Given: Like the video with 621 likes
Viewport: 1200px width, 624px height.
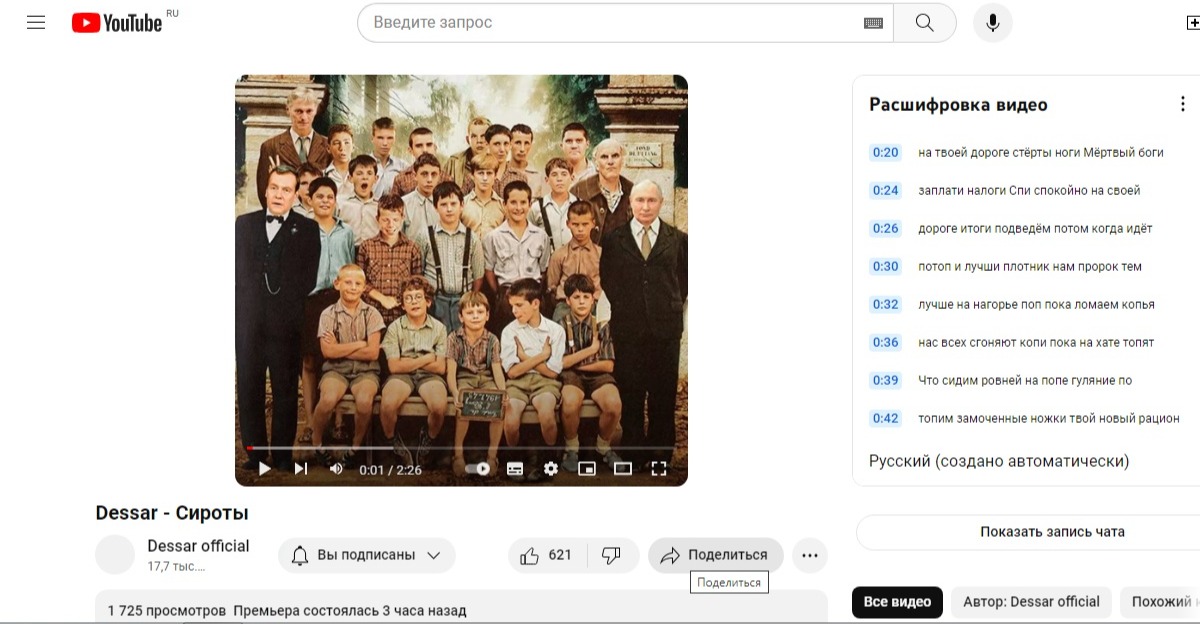Looking at the screenshot, I should (546, 555).
